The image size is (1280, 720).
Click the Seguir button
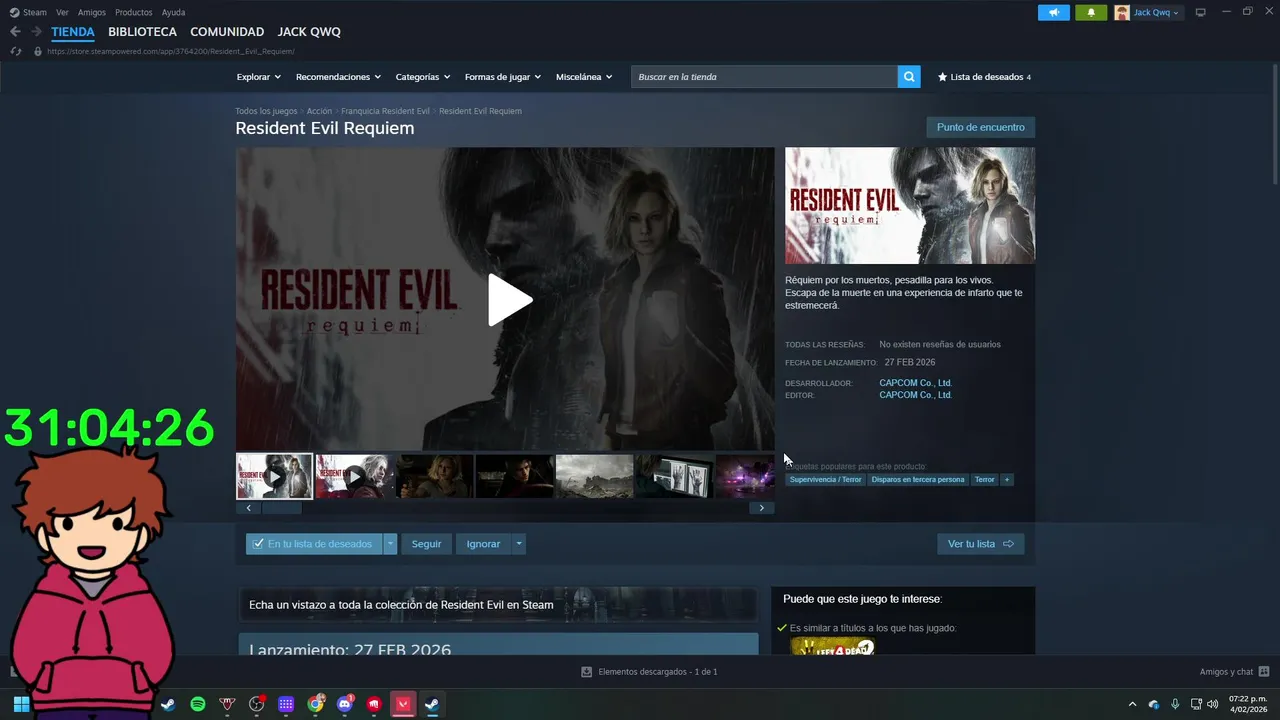[426, 544]
